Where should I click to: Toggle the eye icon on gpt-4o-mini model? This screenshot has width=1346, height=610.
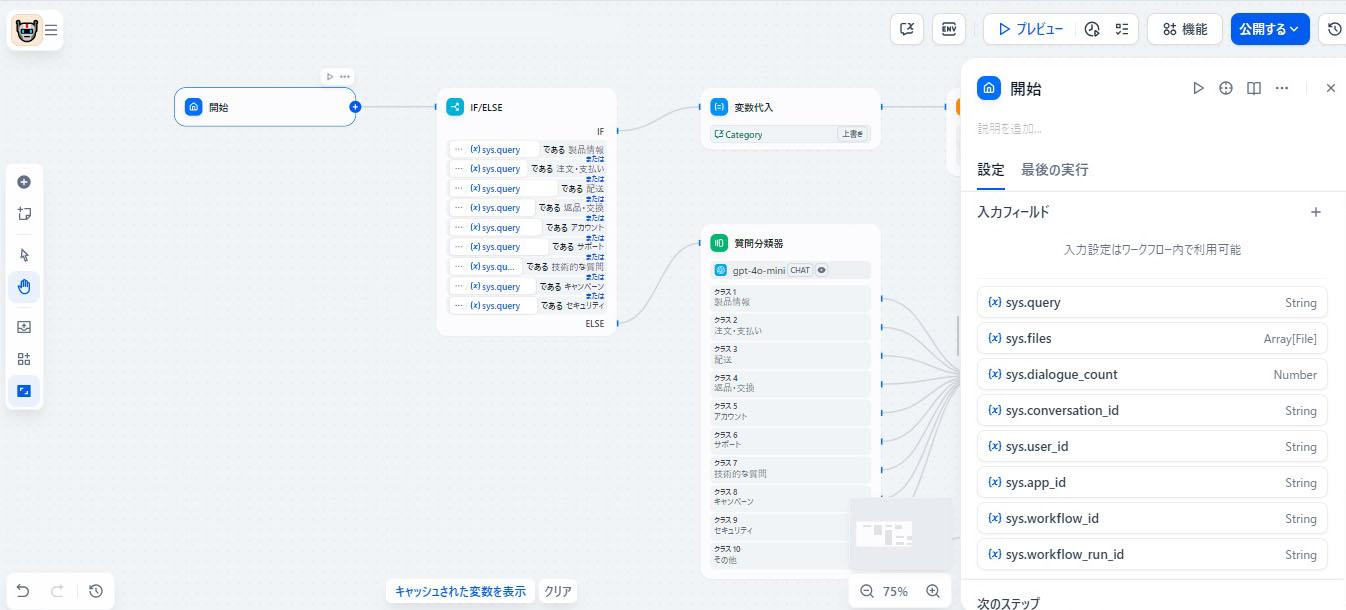822,270
